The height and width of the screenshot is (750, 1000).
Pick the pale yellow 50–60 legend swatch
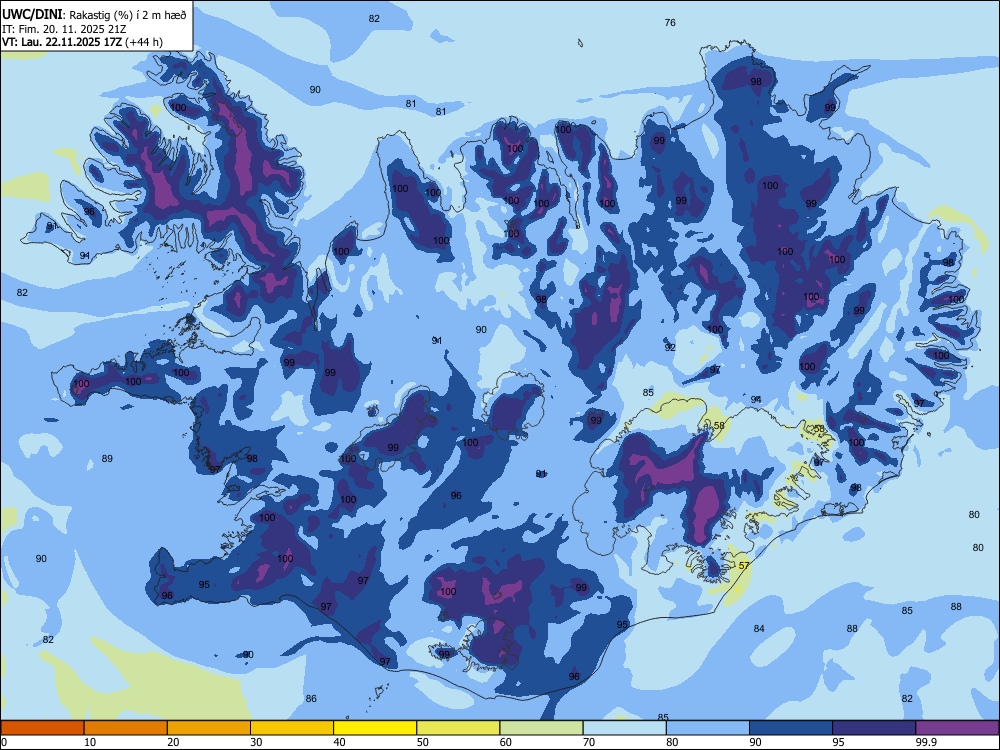(x=458, y=728)
